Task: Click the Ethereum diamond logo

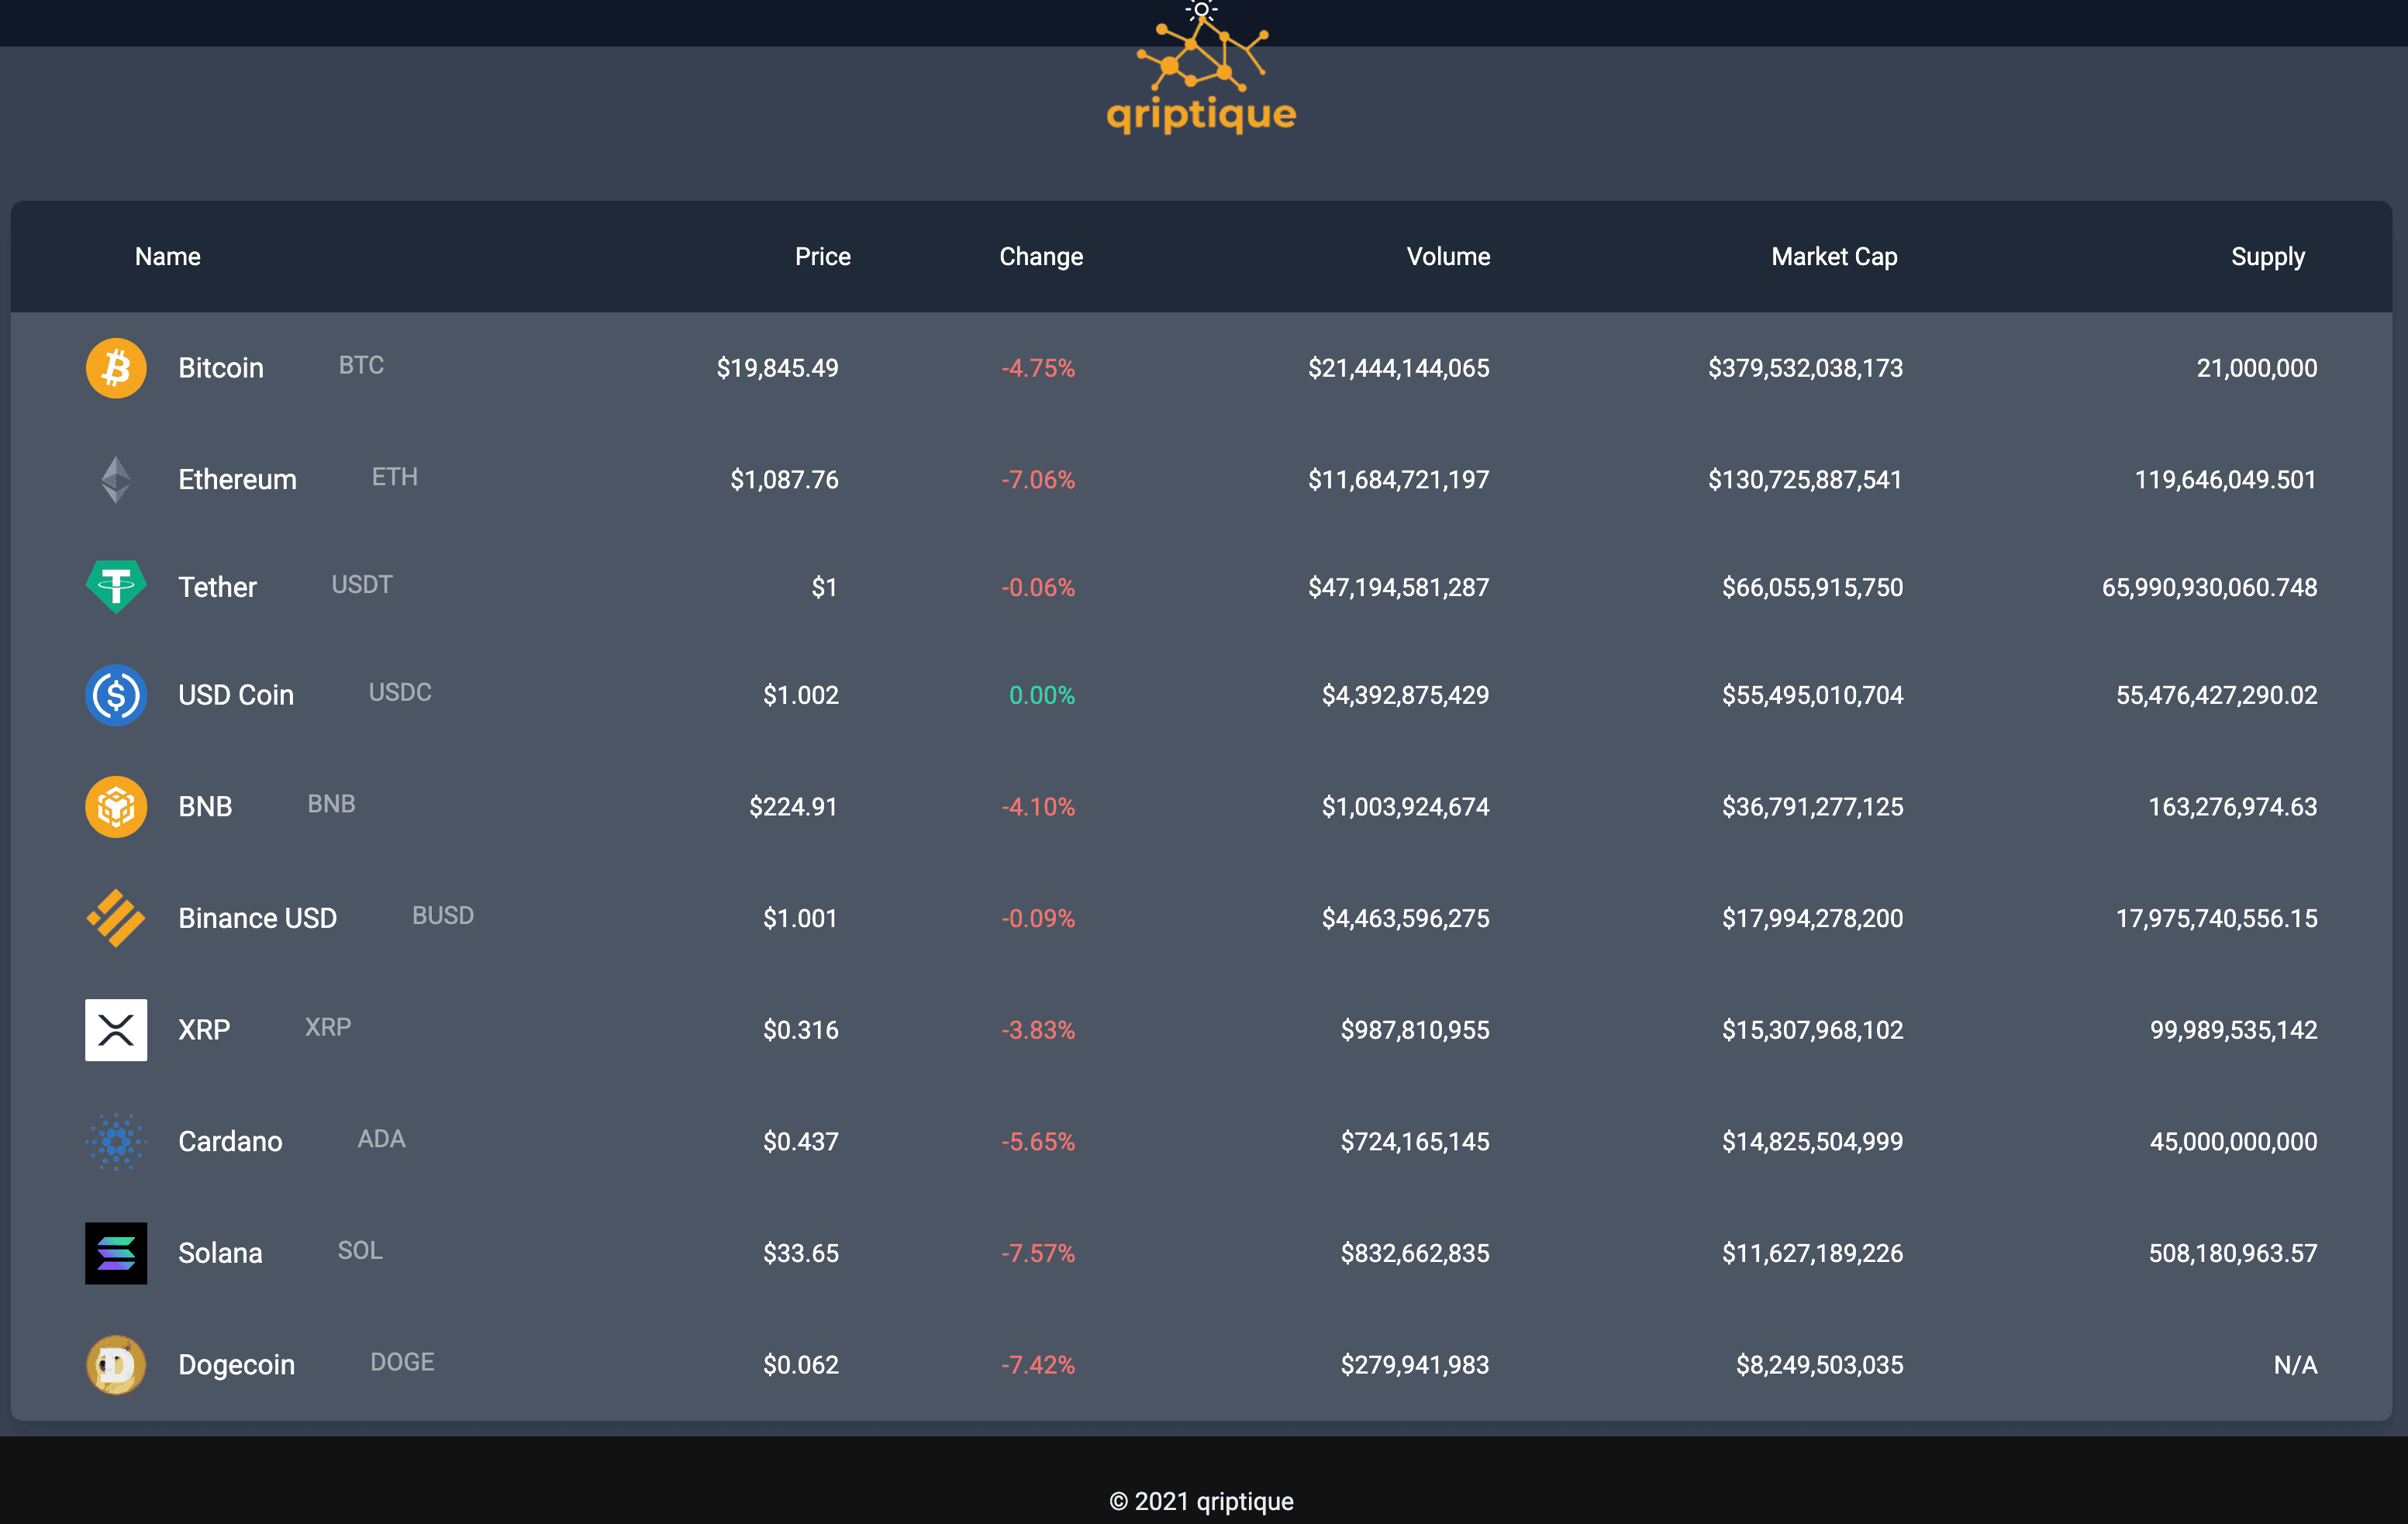Action: (x=116, y=480)
